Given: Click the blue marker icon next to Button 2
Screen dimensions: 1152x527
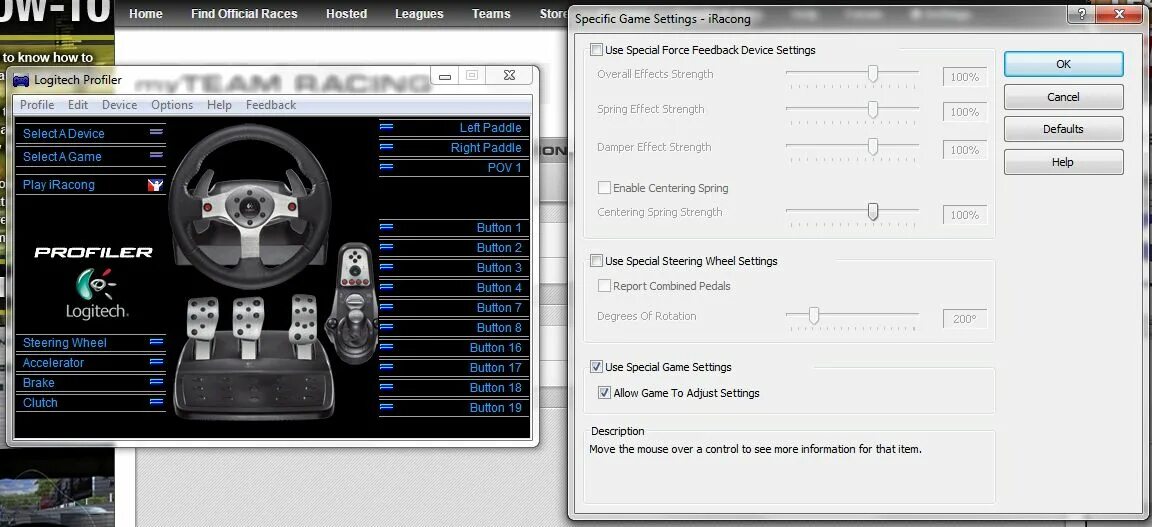Looking at the screenshot, I should (x=386, y=247).
